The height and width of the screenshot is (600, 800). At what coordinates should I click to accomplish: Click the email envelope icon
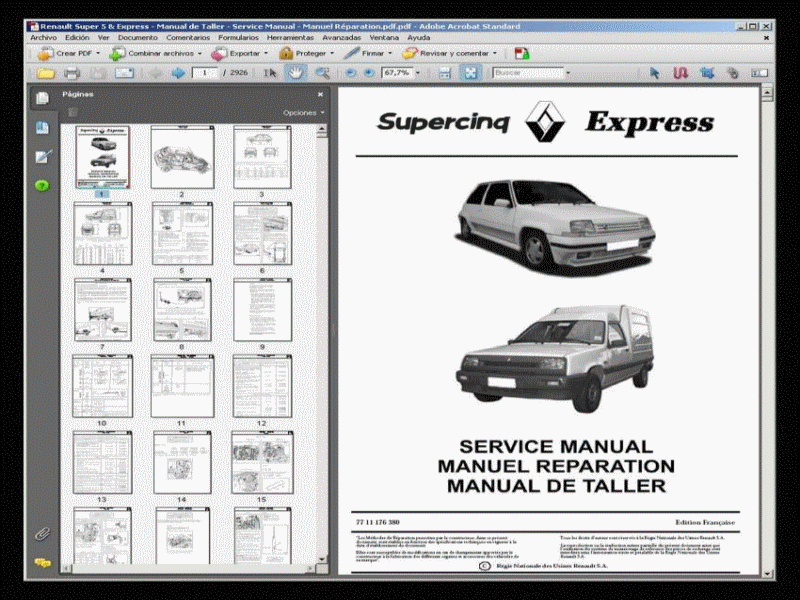point(124,73)
